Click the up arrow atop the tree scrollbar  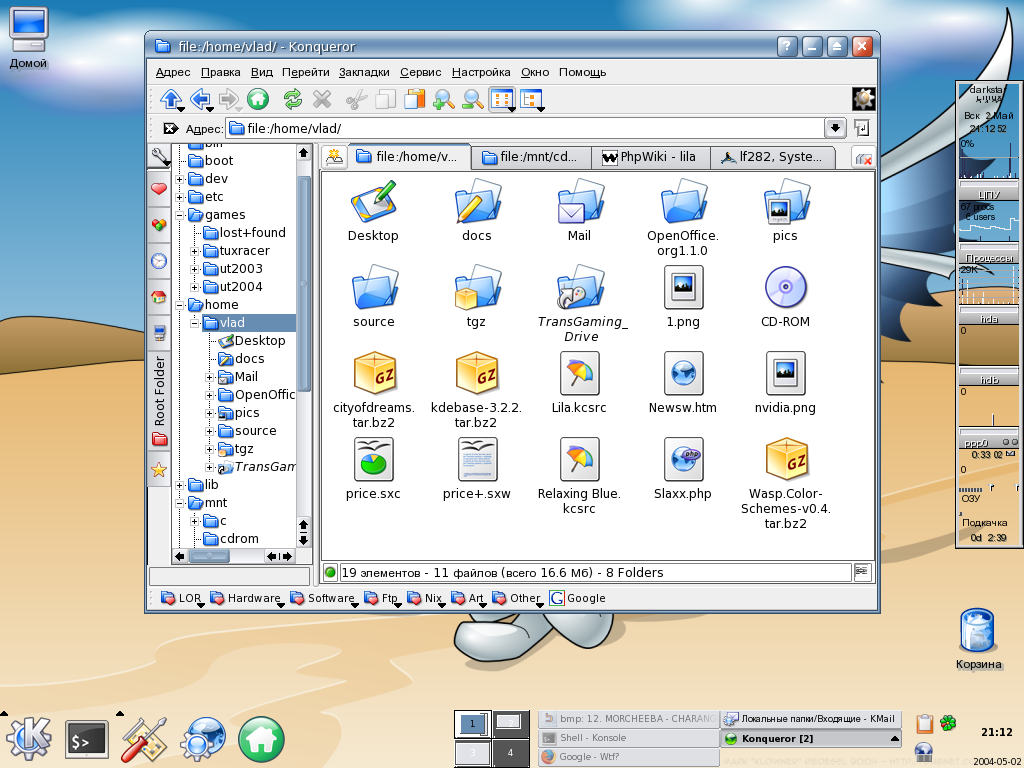coord(304,153)
